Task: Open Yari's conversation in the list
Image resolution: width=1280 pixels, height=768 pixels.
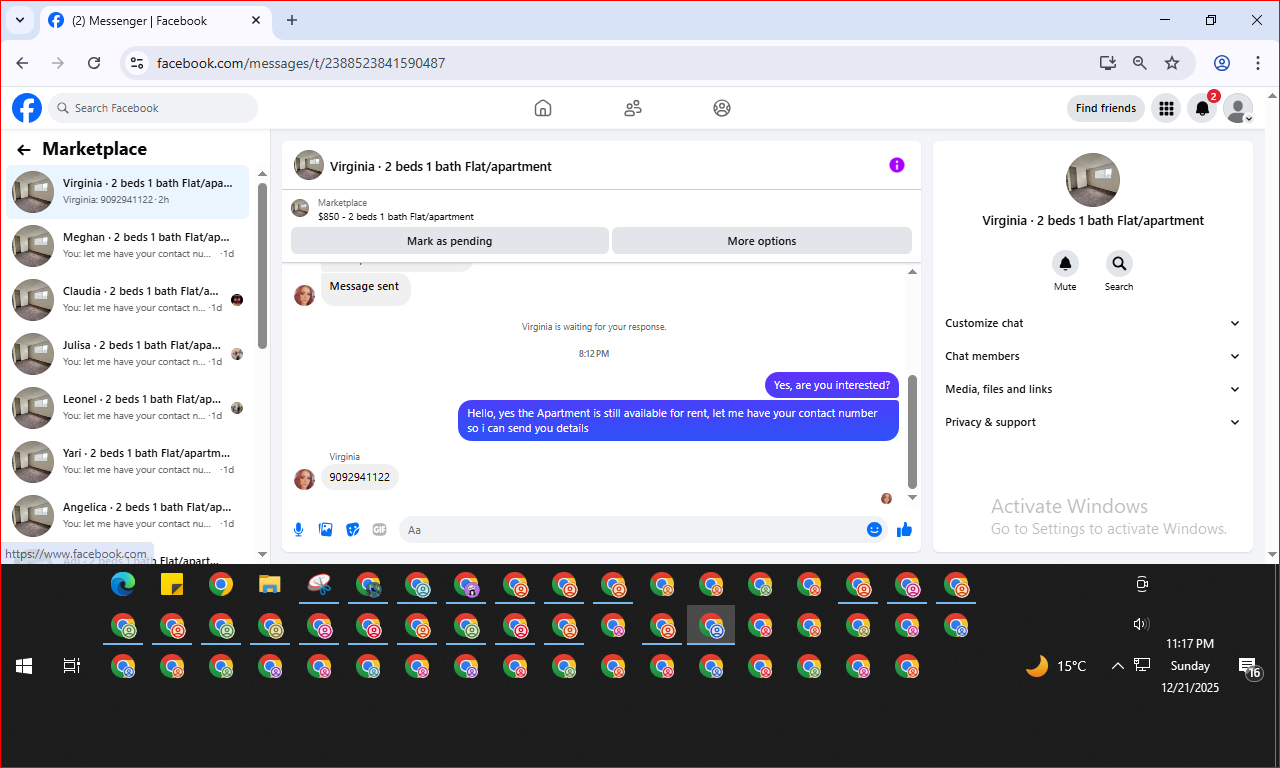Action: click(x=128, y=461)
